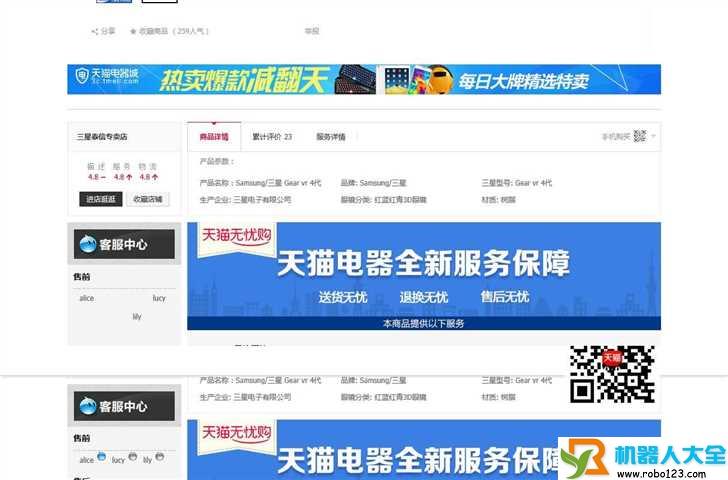Image resolution: width=728 pixels, height=480 pixels.
Task: Contact lily in upper 售前 list
Action: 136,317
